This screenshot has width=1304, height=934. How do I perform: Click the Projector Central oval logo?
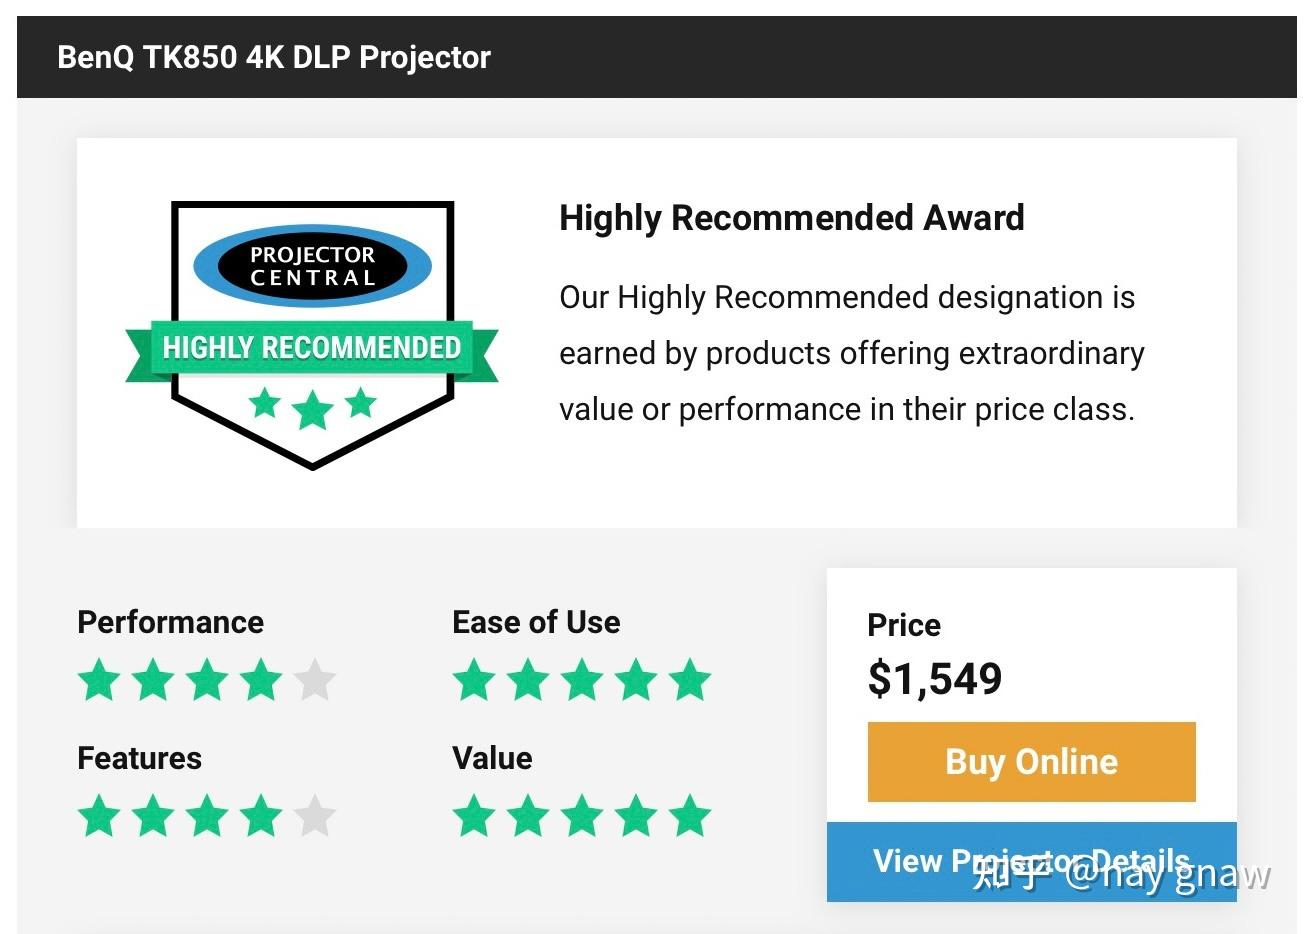point(312,266)
